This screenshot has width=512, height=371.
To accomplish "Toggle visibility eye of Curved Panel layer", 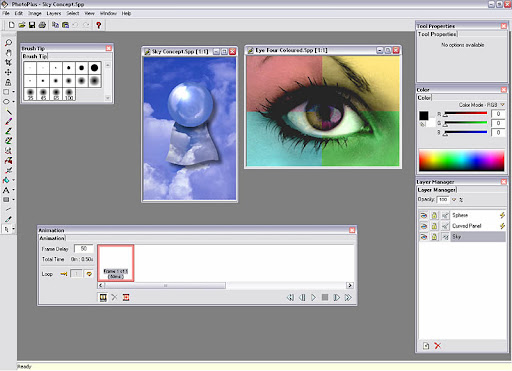I will tap(424, 226).
